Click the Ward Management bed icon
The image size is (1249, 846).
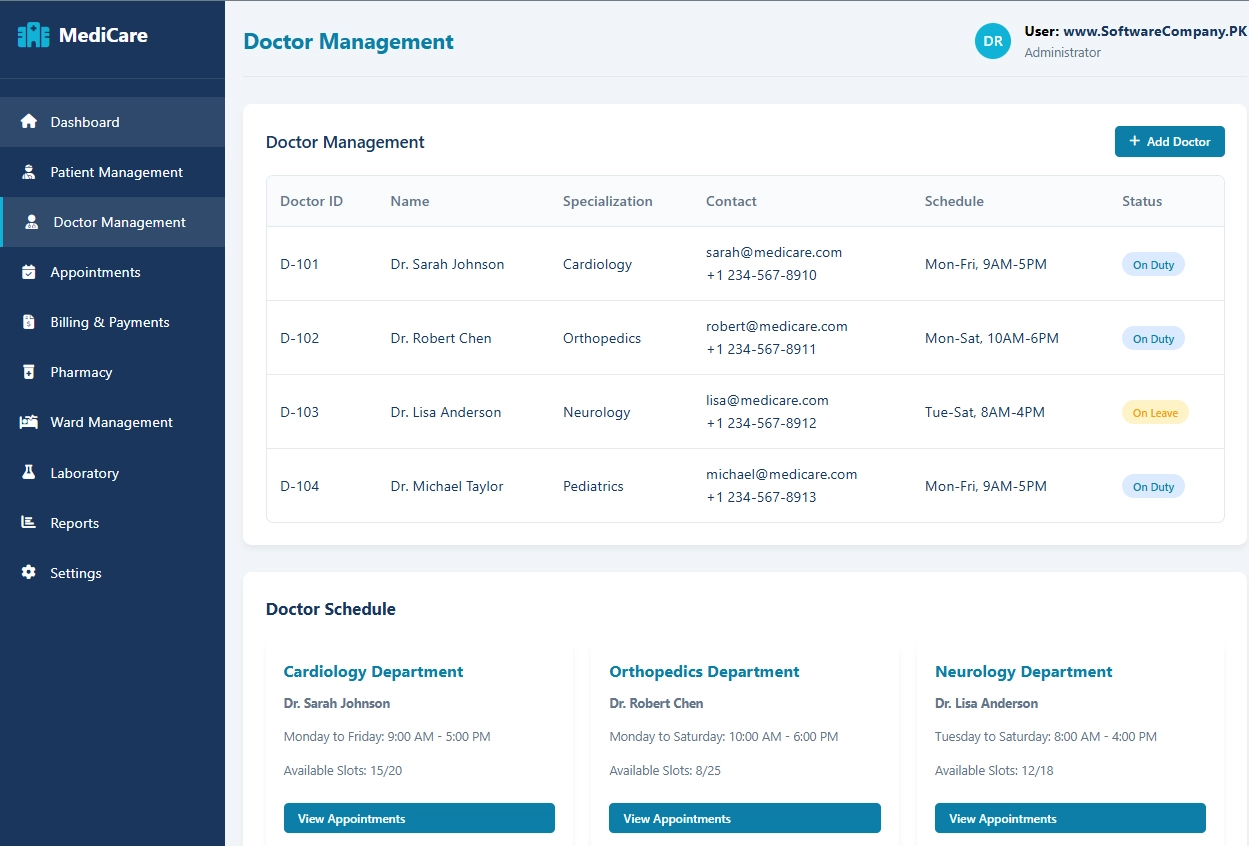tap(30, 422)
